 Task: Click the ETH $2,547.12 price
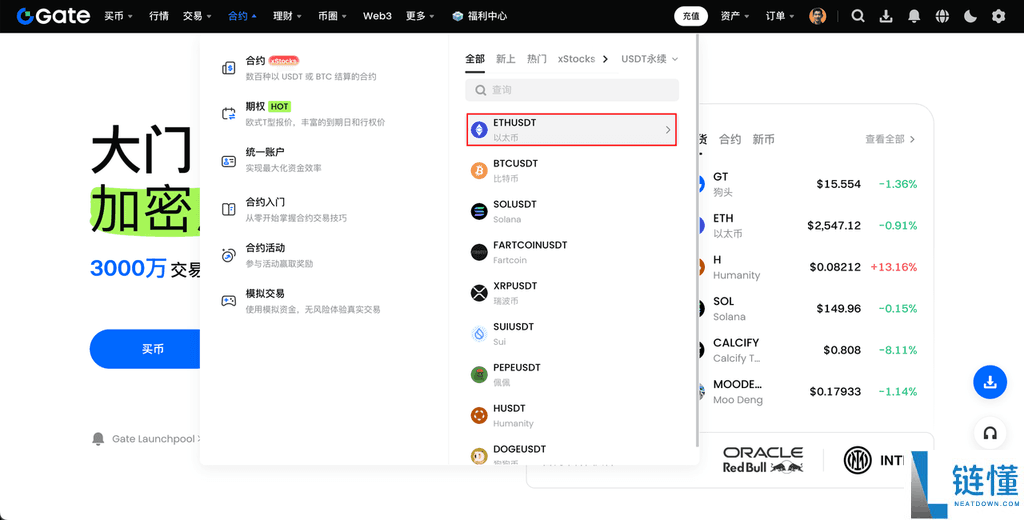pos(834,225)
